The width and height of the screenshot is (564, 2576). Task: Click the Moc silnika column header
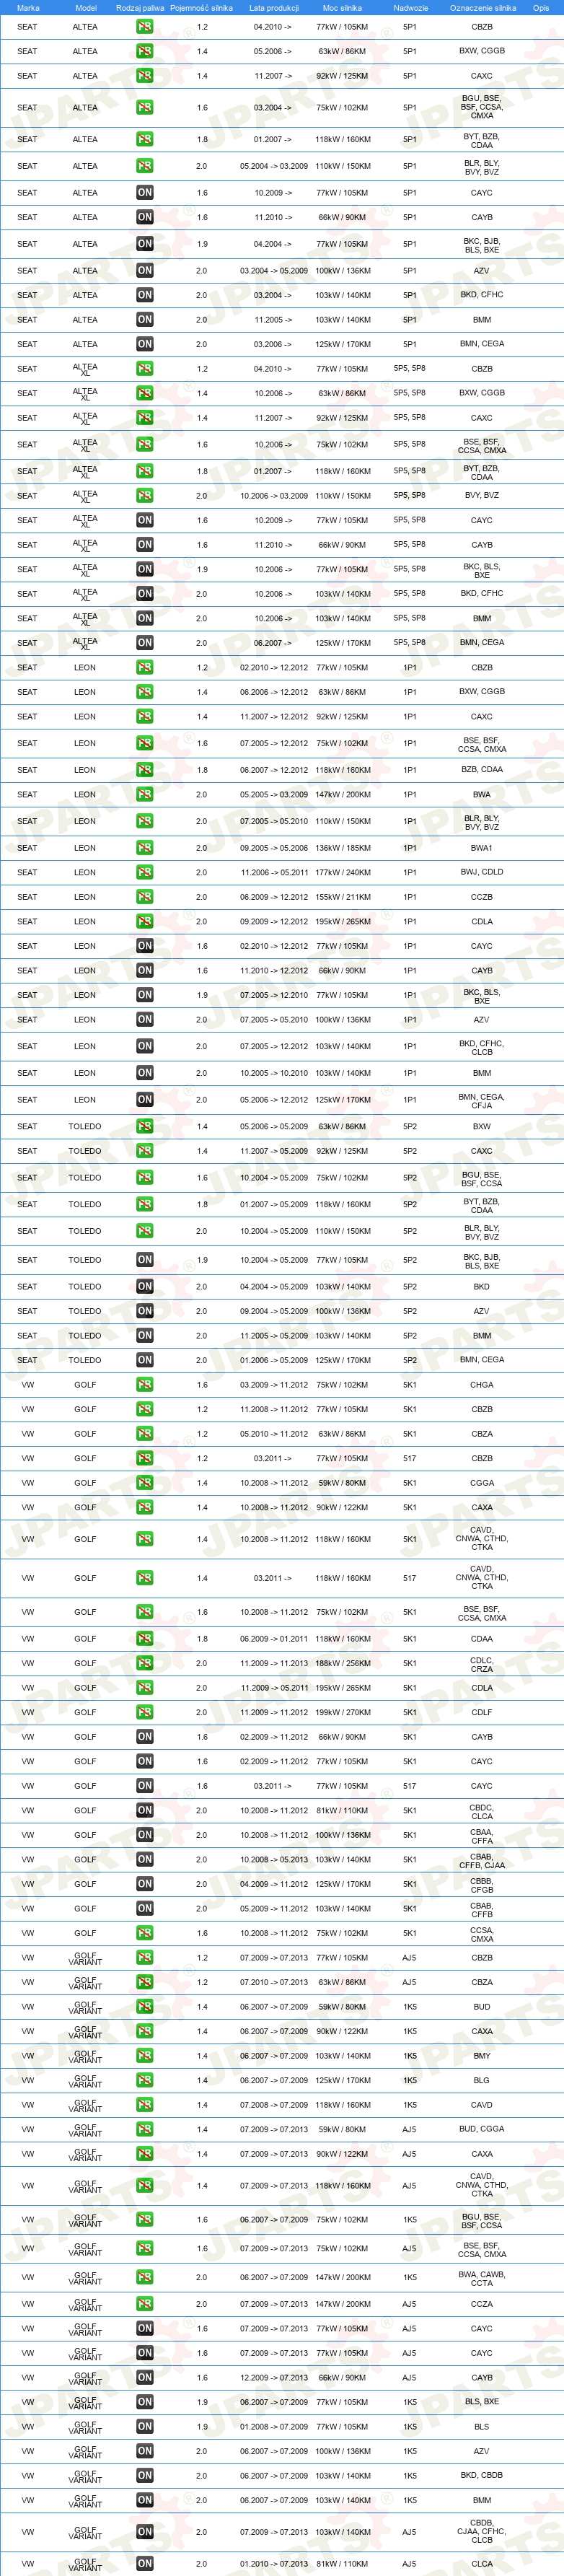pyautogui.click(x=342, y=7)
